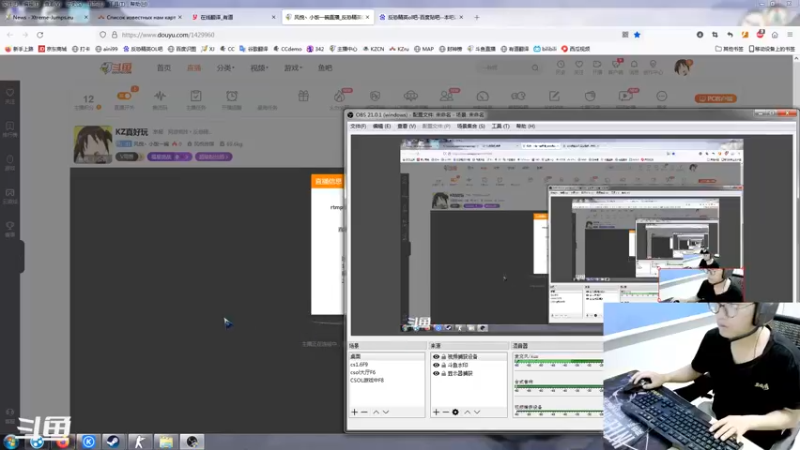Open the 游戏 dropdown in Douyu nav
The height and width of the screenshot is (450, 800).
coord(293,67)
